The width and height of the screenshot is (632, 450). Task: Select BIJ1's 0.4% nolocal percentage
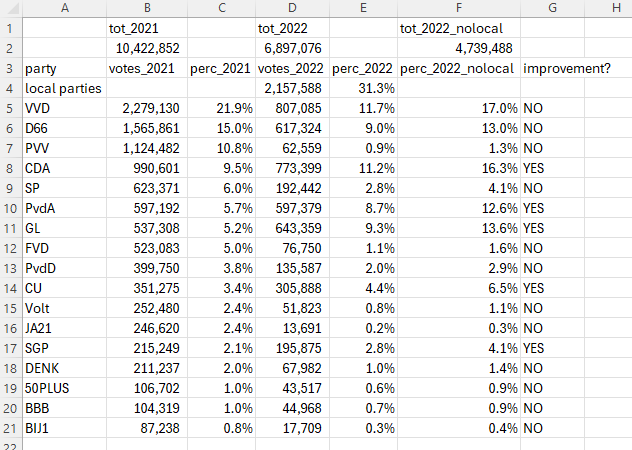point(459,428)
